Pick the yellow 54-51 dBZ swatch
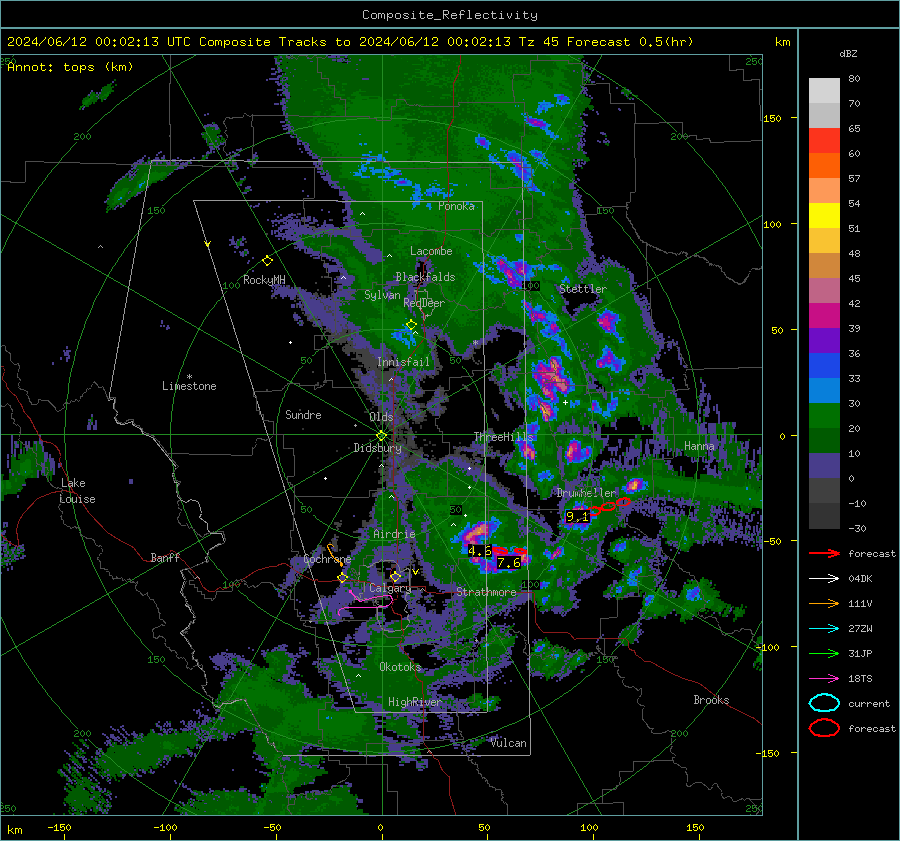The width and height of the screenshot is (900, 841). coord(824,215)
